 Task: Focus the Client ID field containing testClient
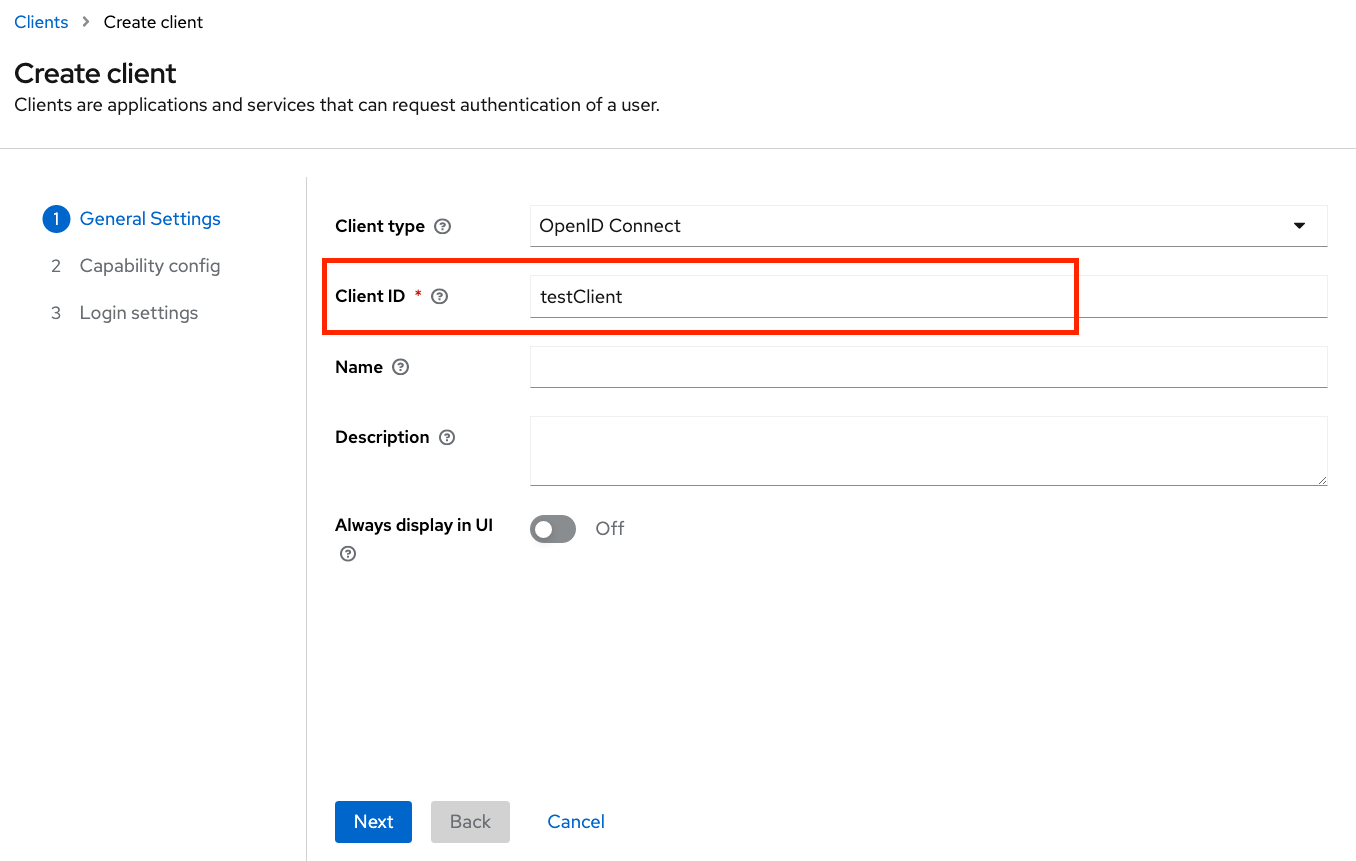[928, 297]
